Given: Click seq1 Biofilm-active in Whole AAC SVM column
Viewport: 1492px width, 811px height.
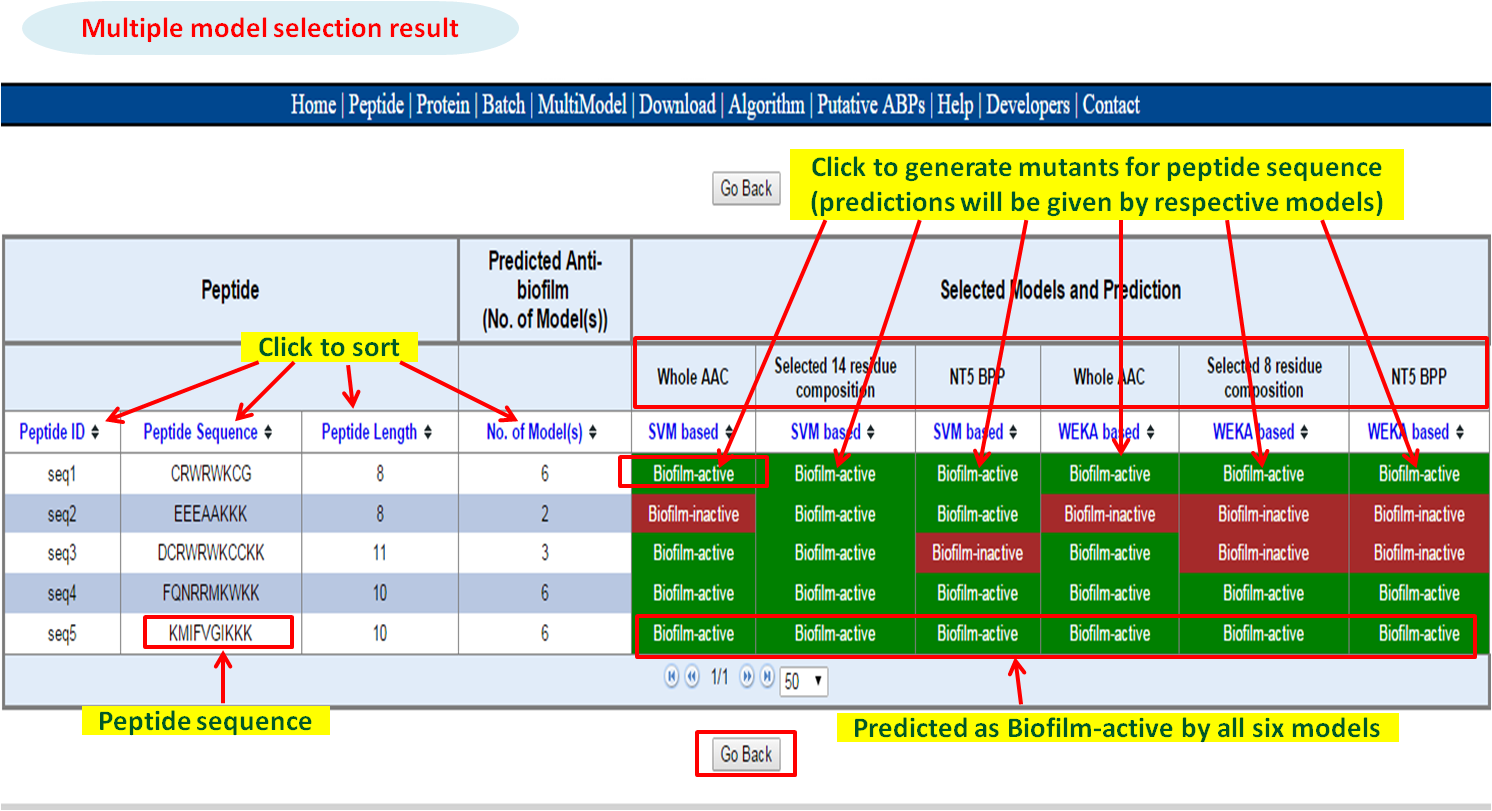Looking at the screenshot, I should [693, 473].
